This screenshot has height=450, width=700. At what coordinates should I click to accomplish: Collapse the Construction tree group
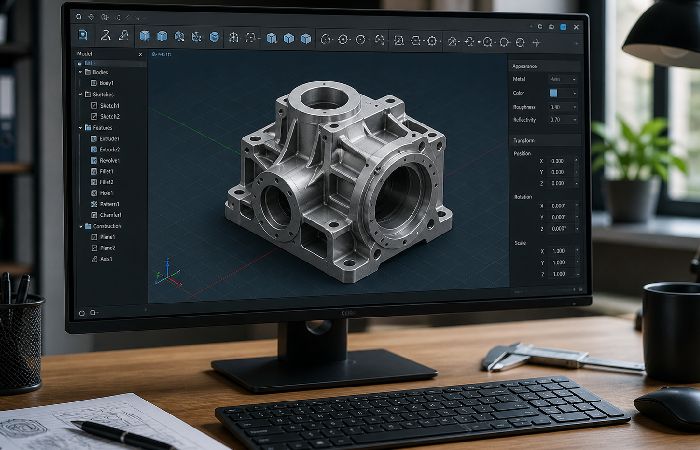(81, 226)
